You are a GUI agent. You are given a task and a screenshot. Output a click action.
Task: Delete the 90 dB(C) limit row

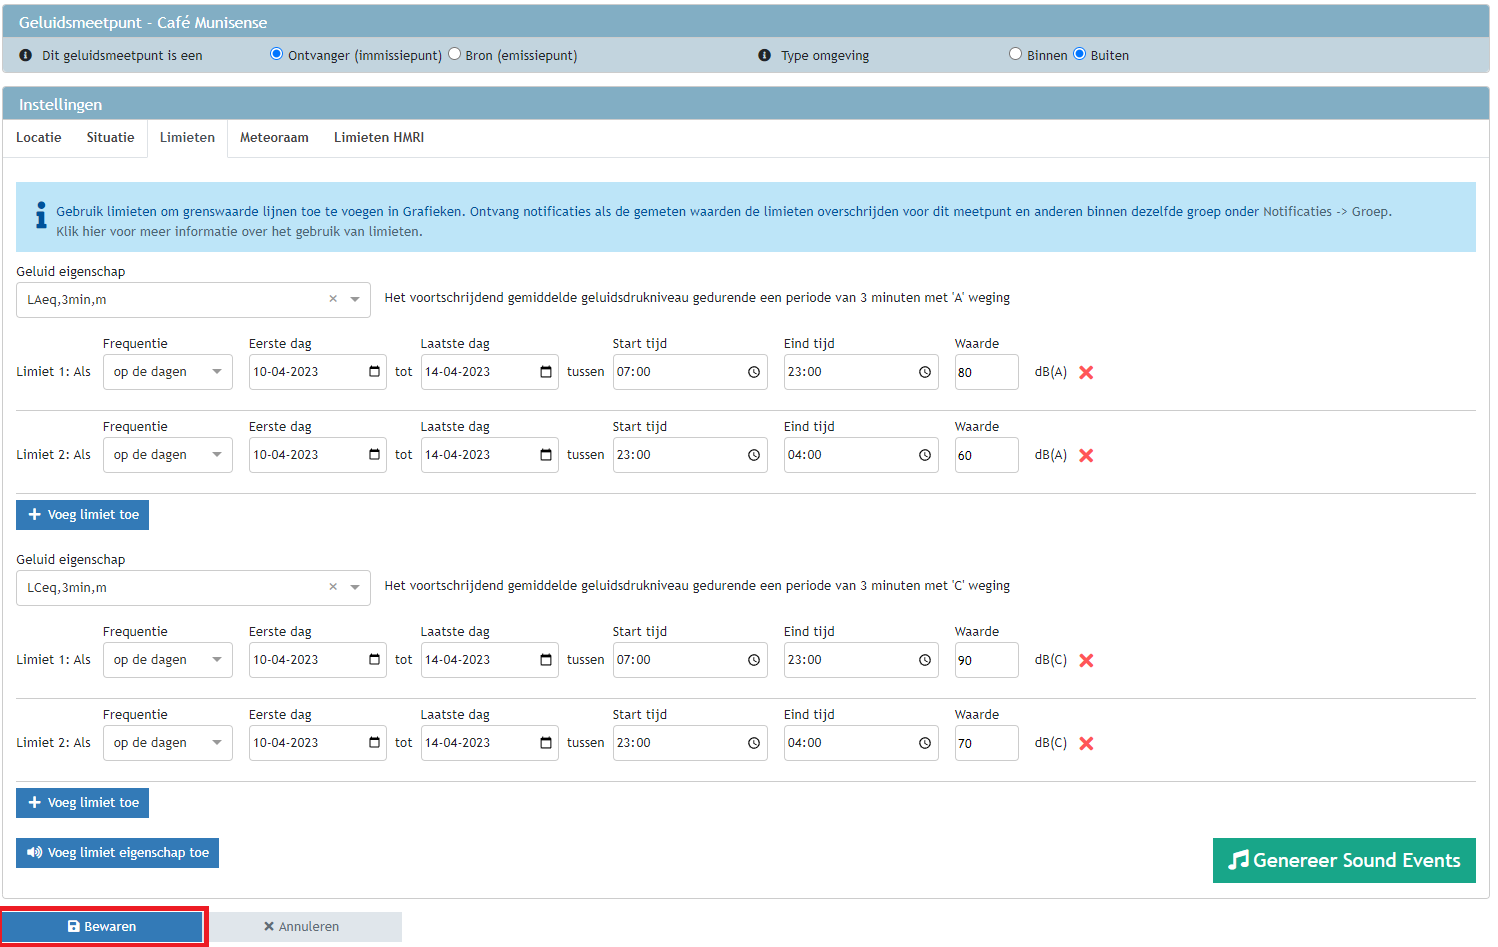click(1086, 660)
